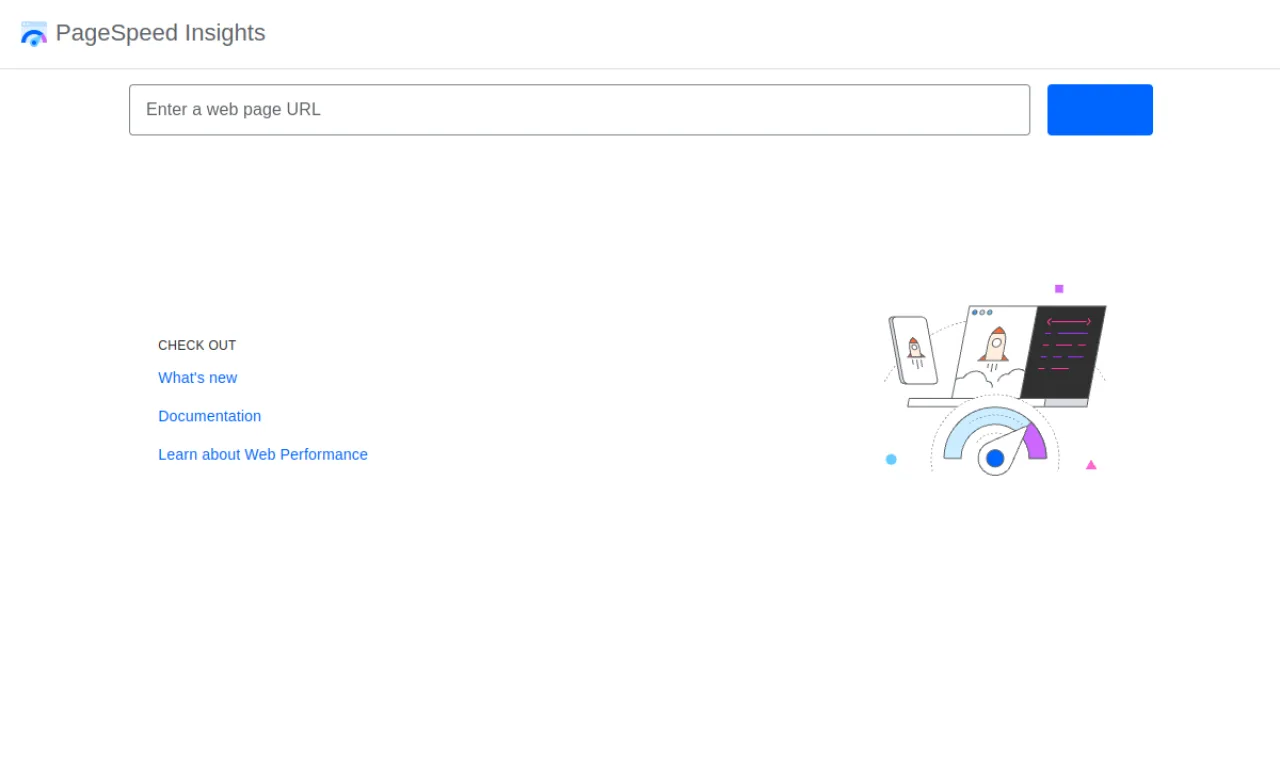
Task: Click the PageSpeed Insights title text
Action: point(161,33)
